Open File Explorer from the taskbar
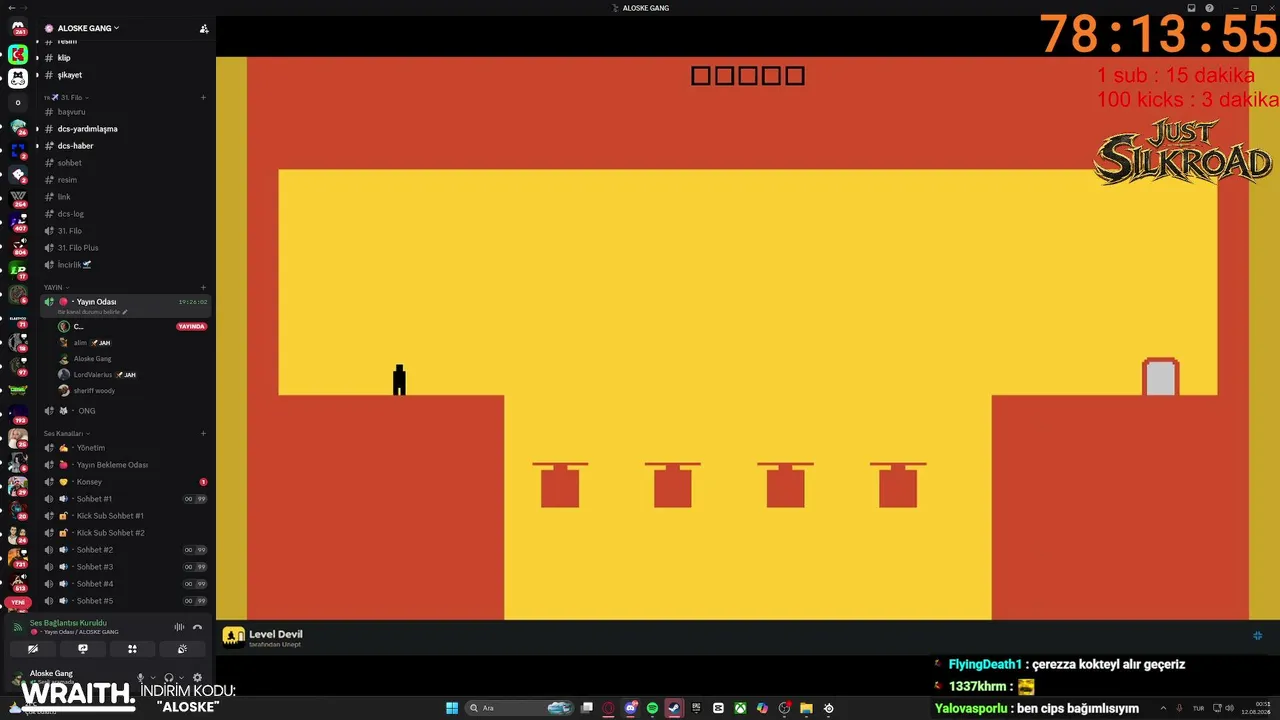 pos(806,708)
